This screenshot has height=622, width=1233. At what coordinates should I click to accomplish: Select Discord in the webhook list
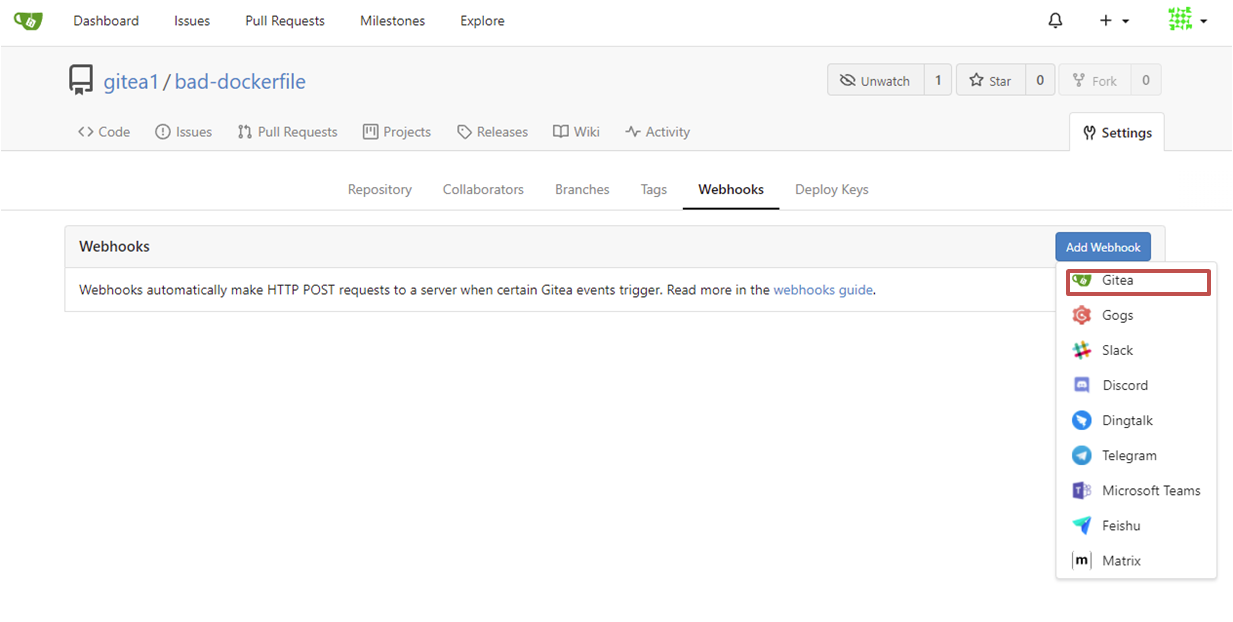point(1136,386)
